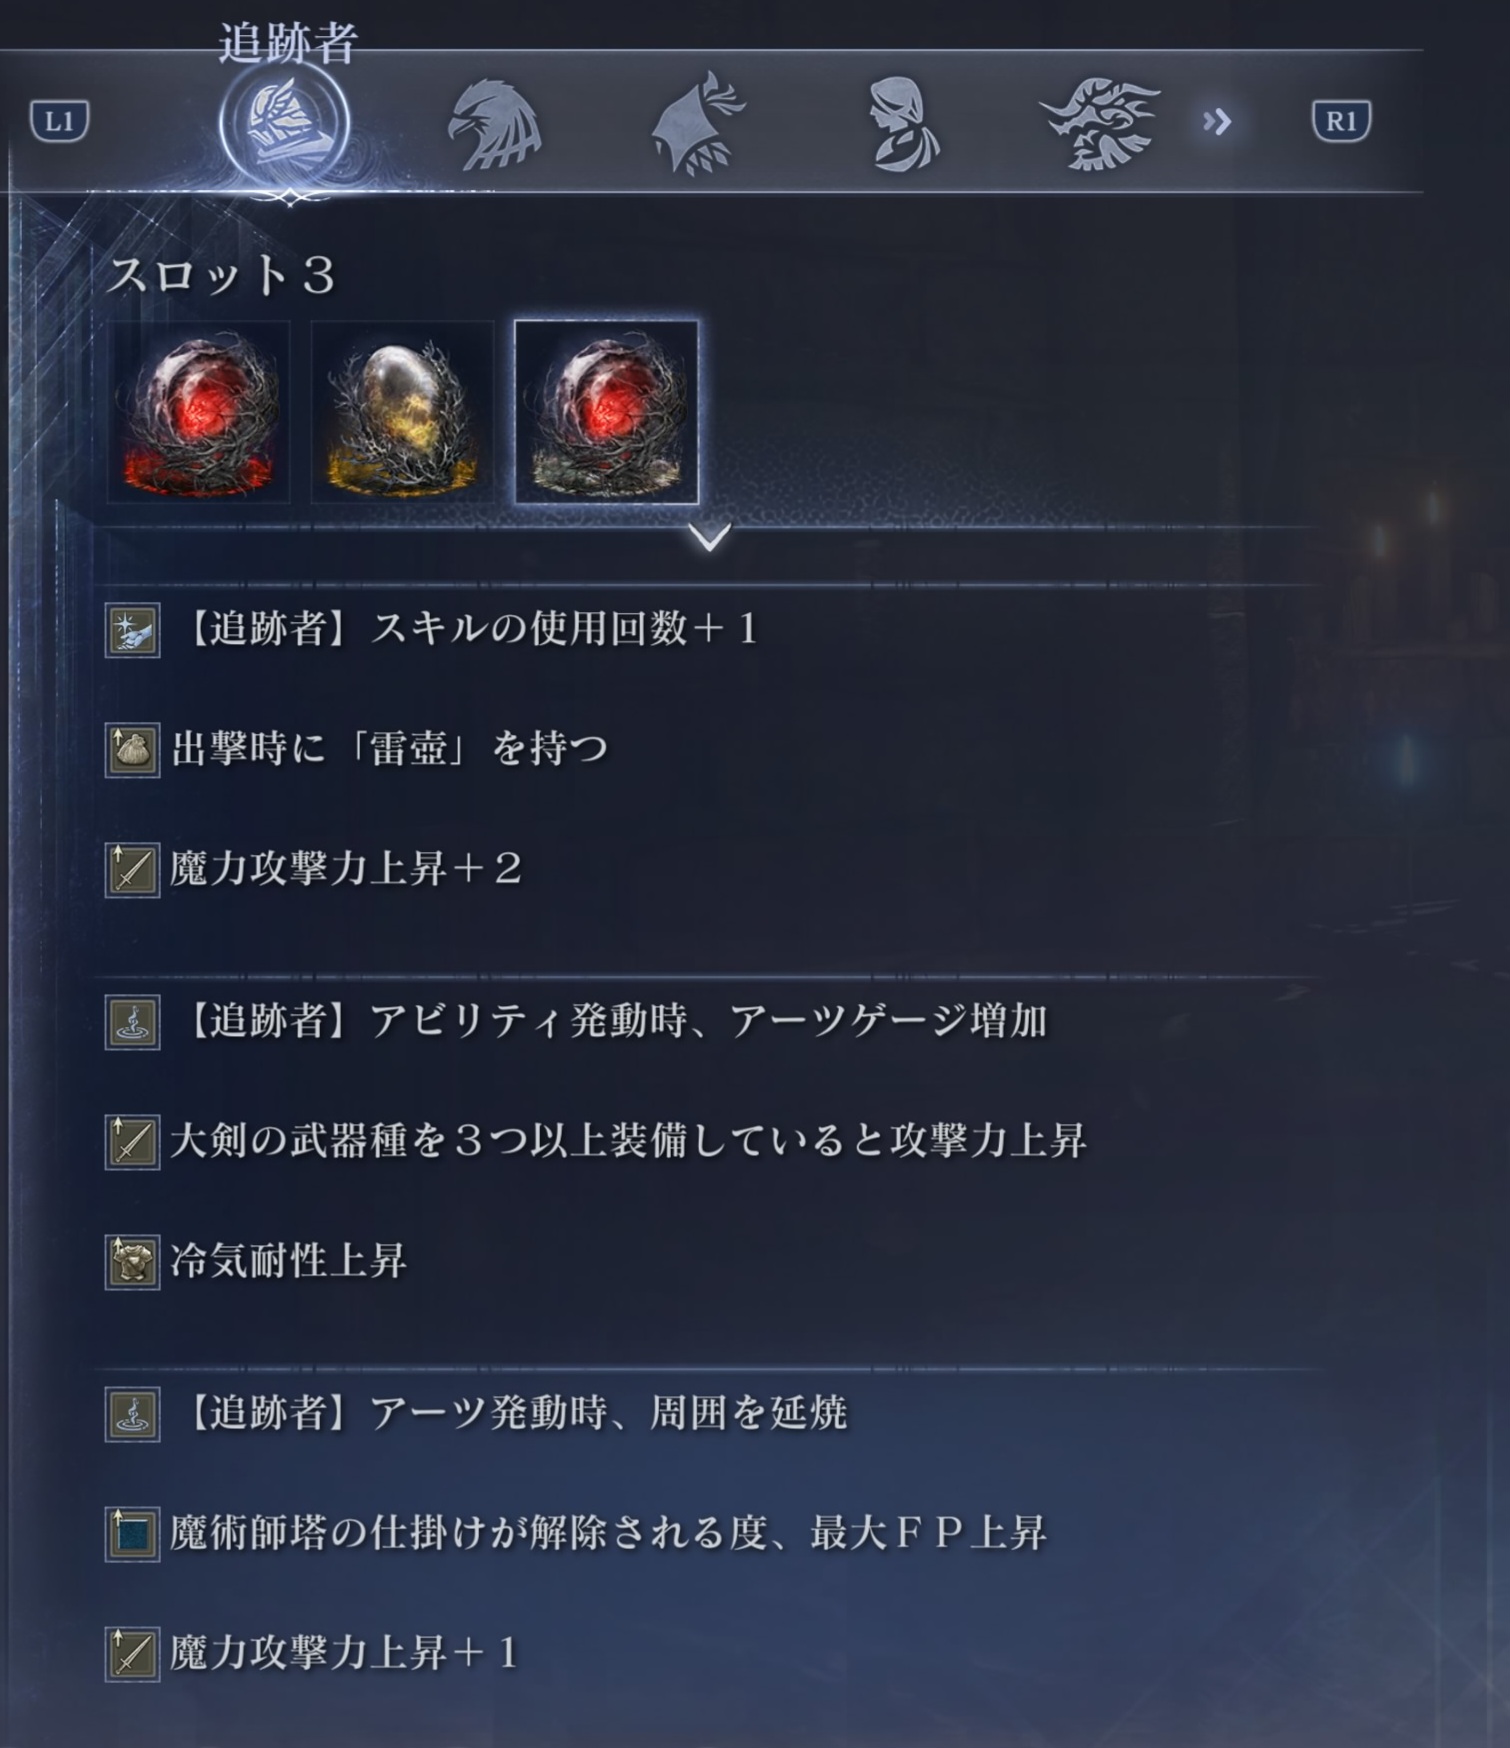Click the skill uses +1 effect icon
Image resolution: width=1510 pixels, height=1748 pixels.
(132, 630)
